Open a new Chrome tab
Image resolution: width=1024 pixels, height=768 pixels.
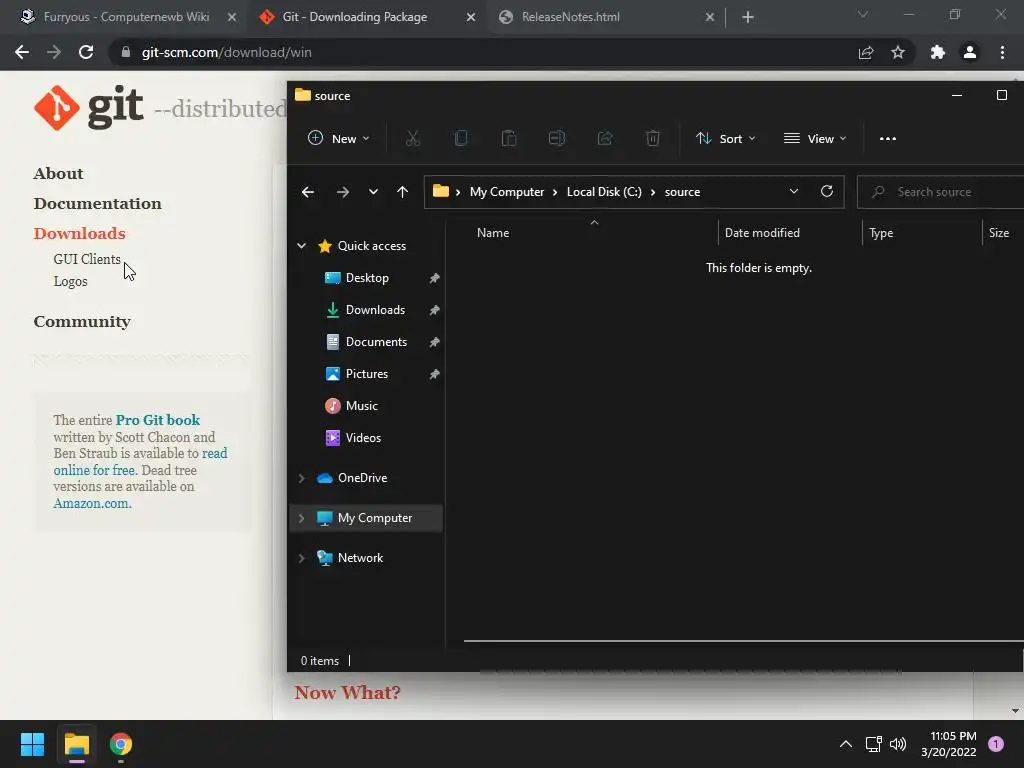[748, 17]
